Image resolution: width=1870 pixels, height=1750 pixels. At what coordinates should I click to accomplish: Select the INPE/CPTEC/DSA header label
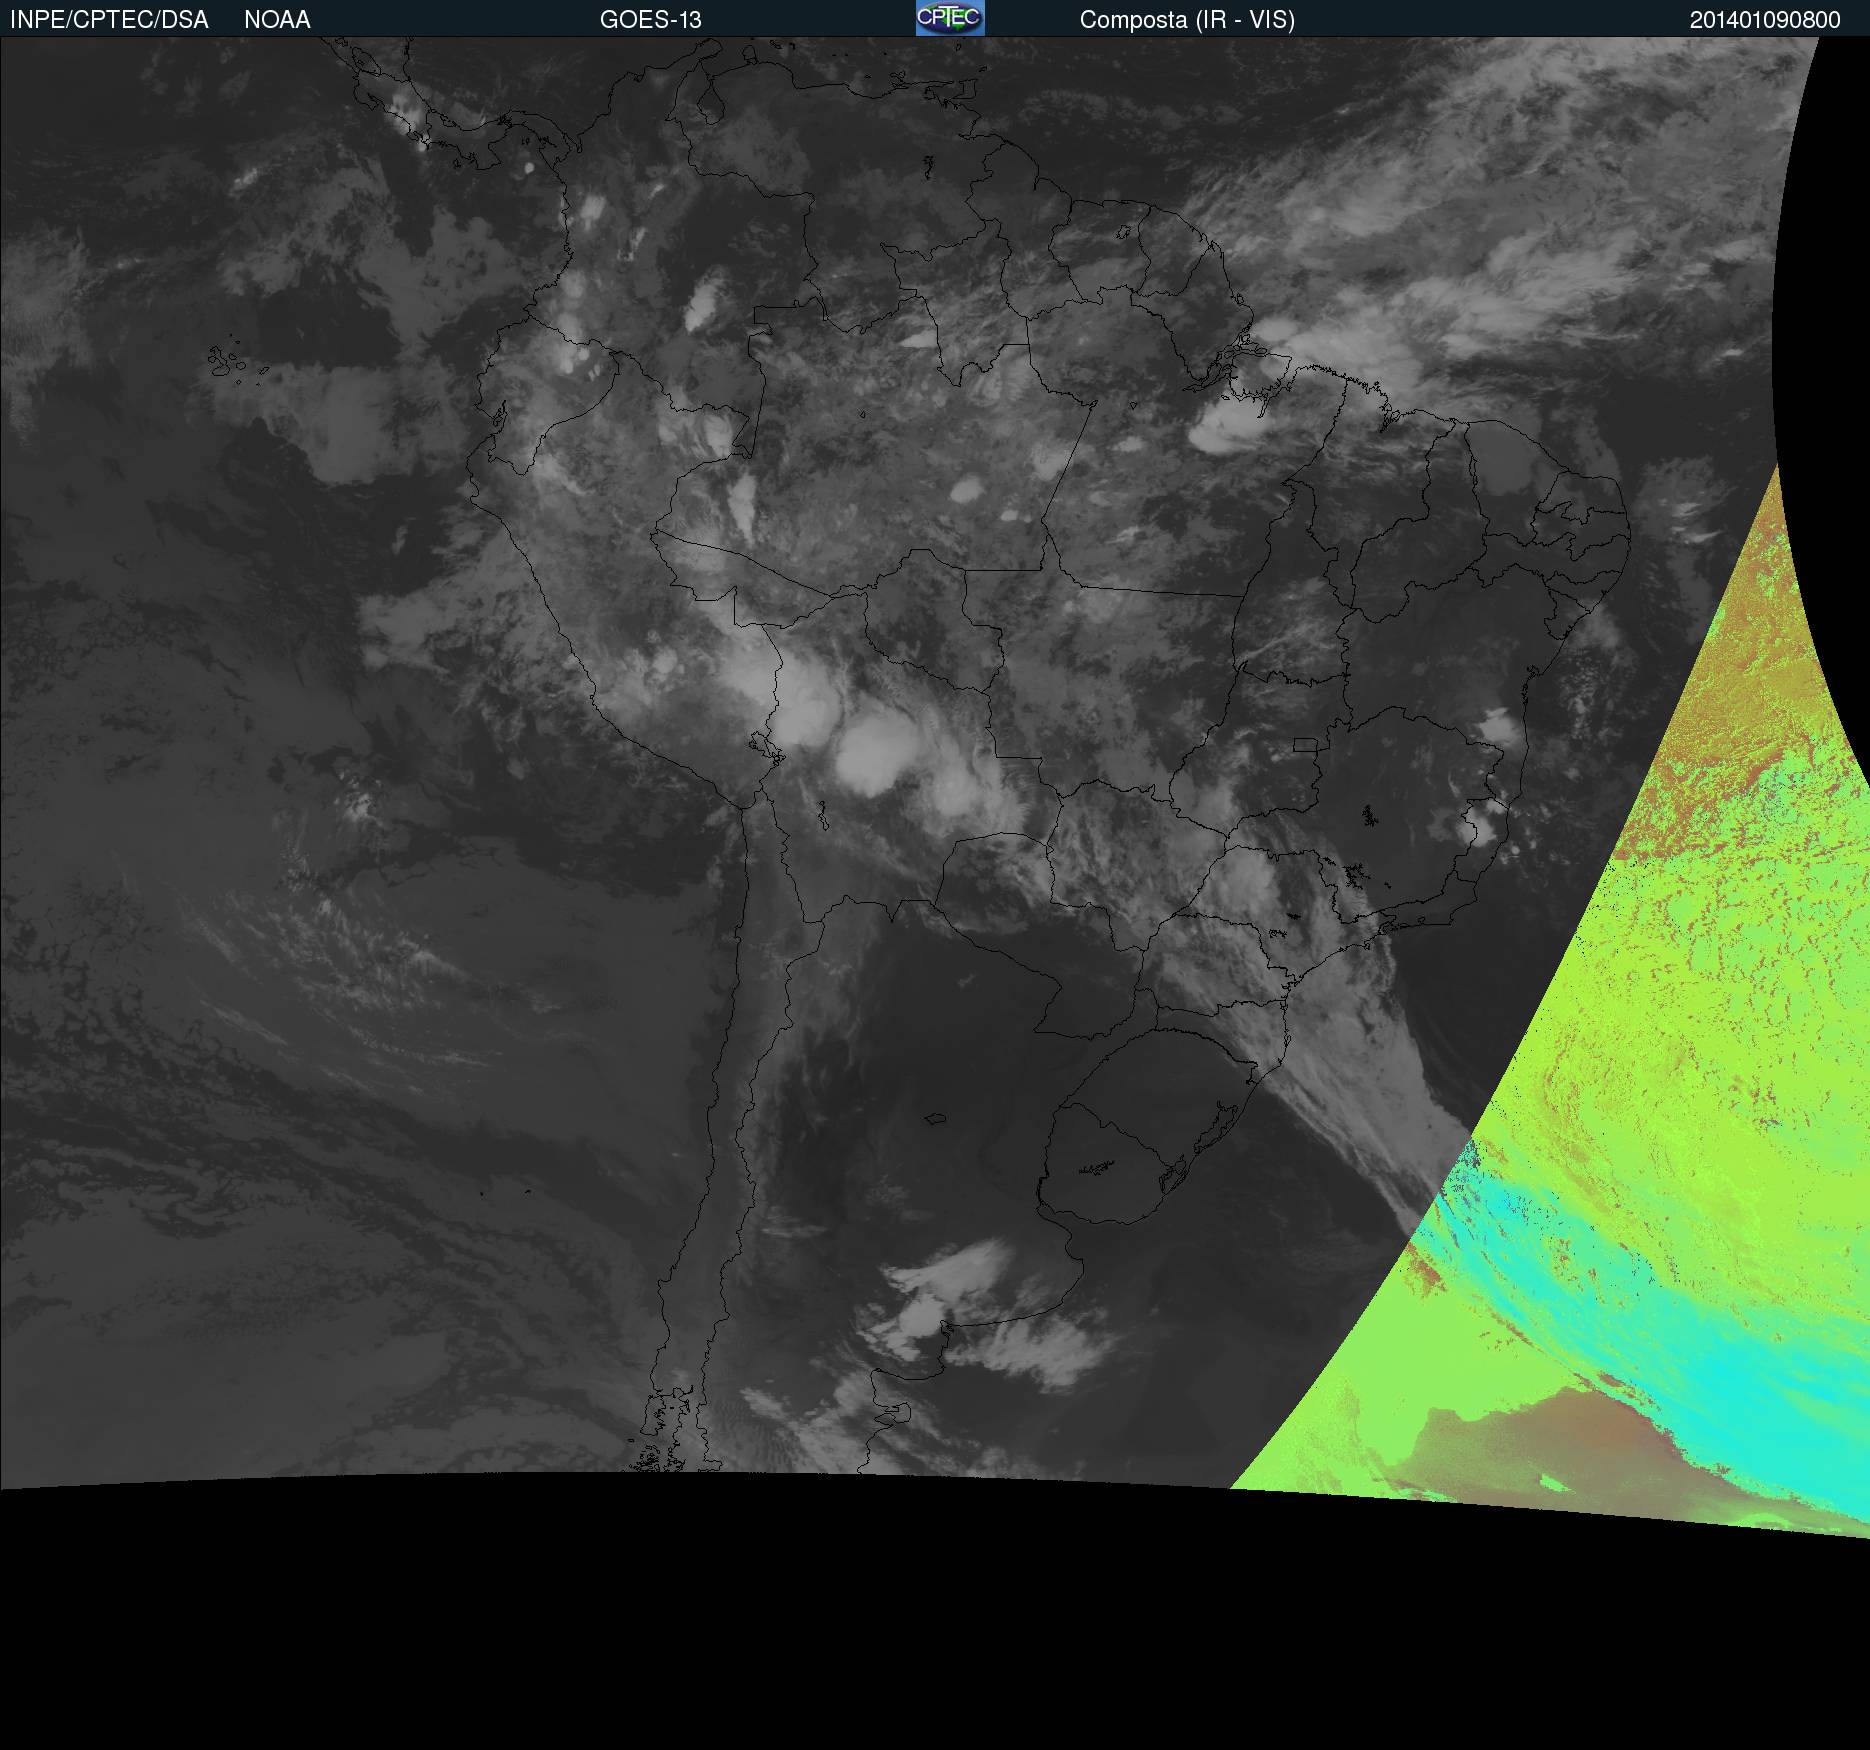[x=109, y=20]
